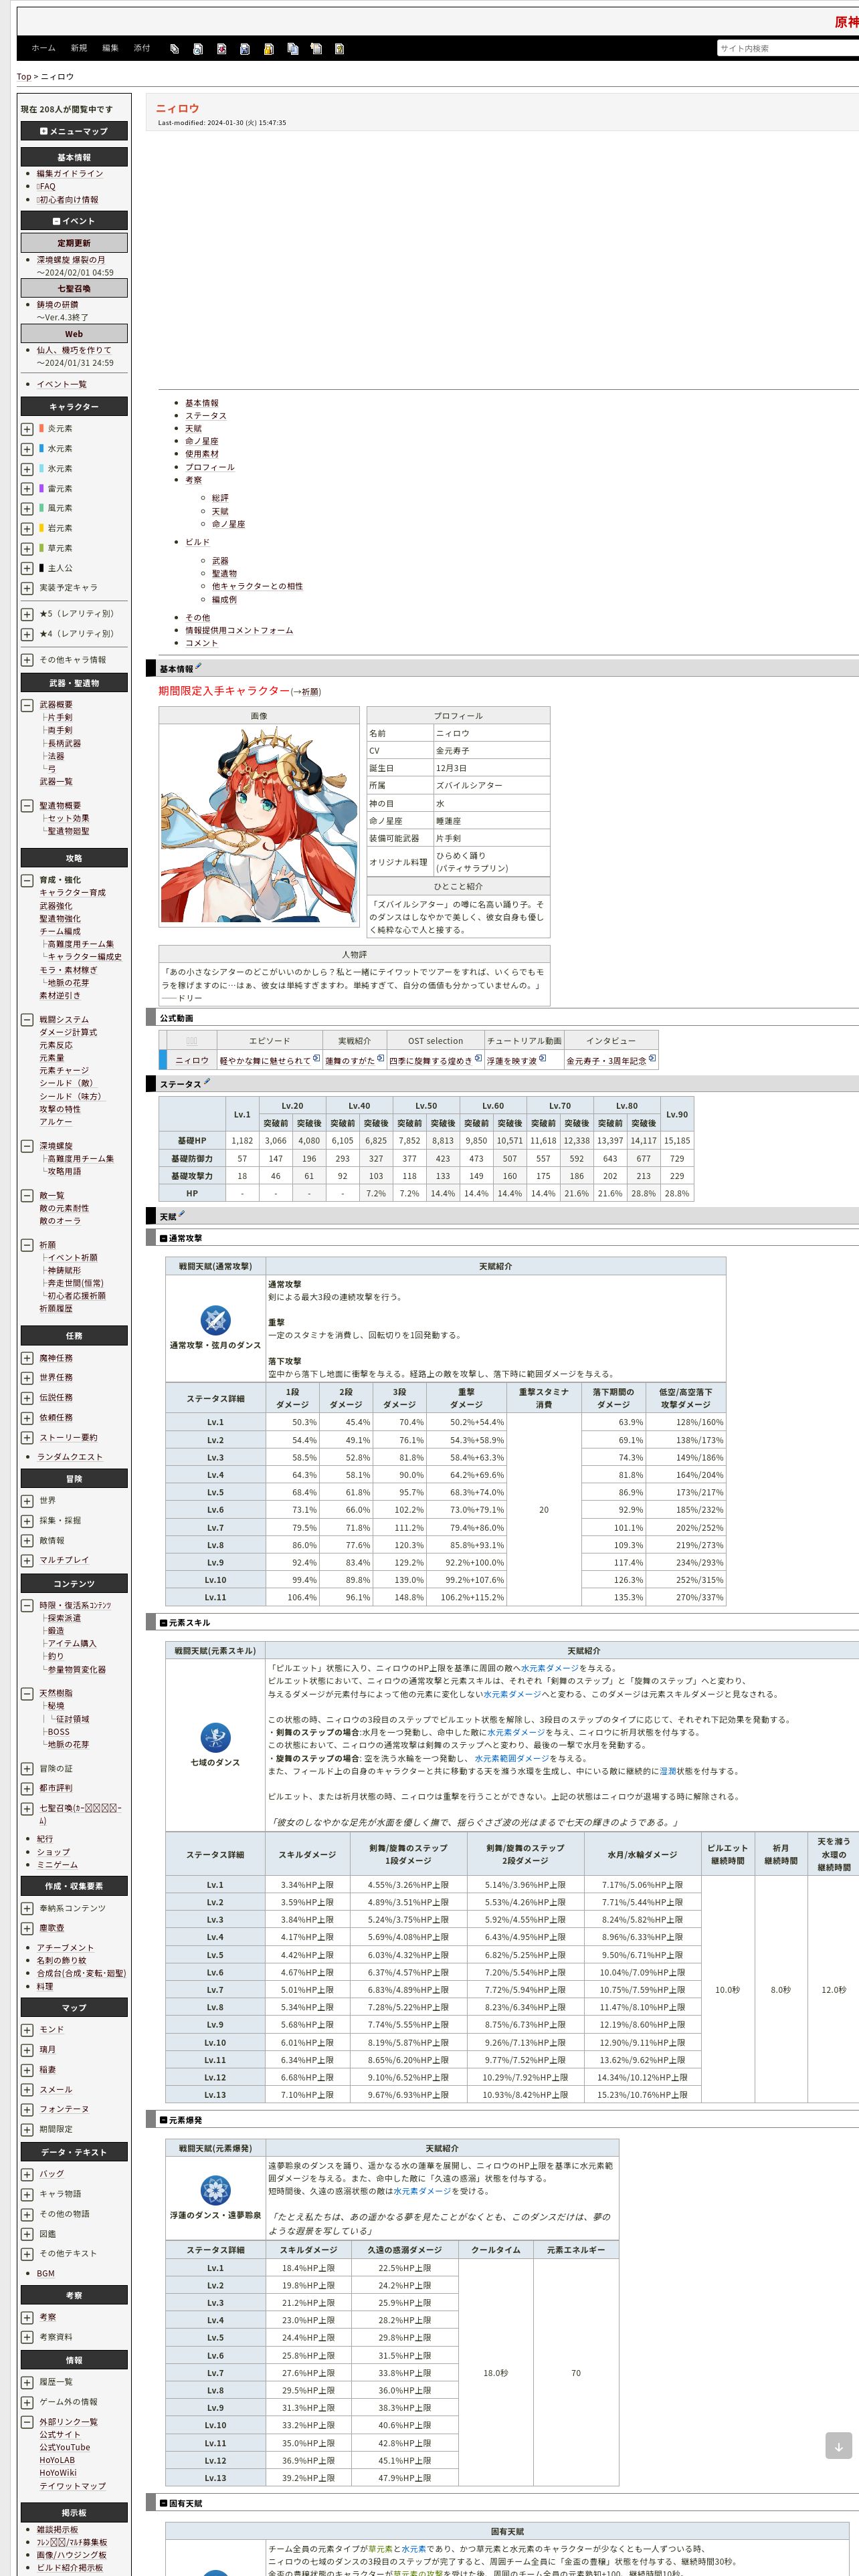
Task: Open the 添付 menu item
Action: (142, 48)
